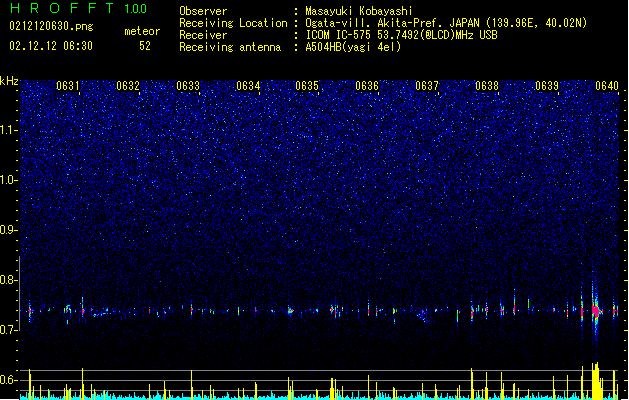Click observer name Masayuki Kobayashi
The image size is (629, 400).
pos(358,11)
